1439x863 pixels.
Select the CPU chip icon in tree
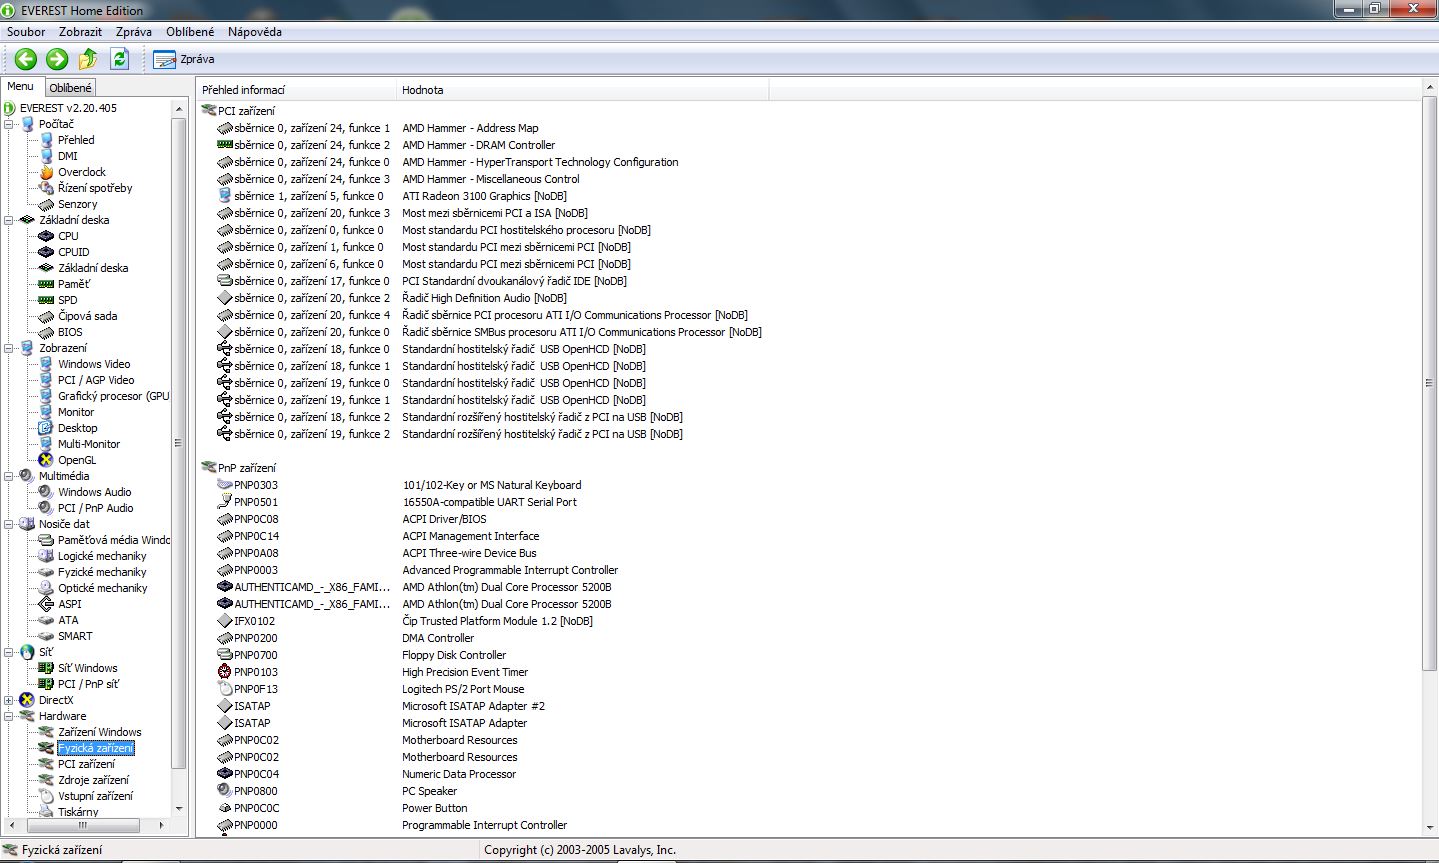(46, 236)
